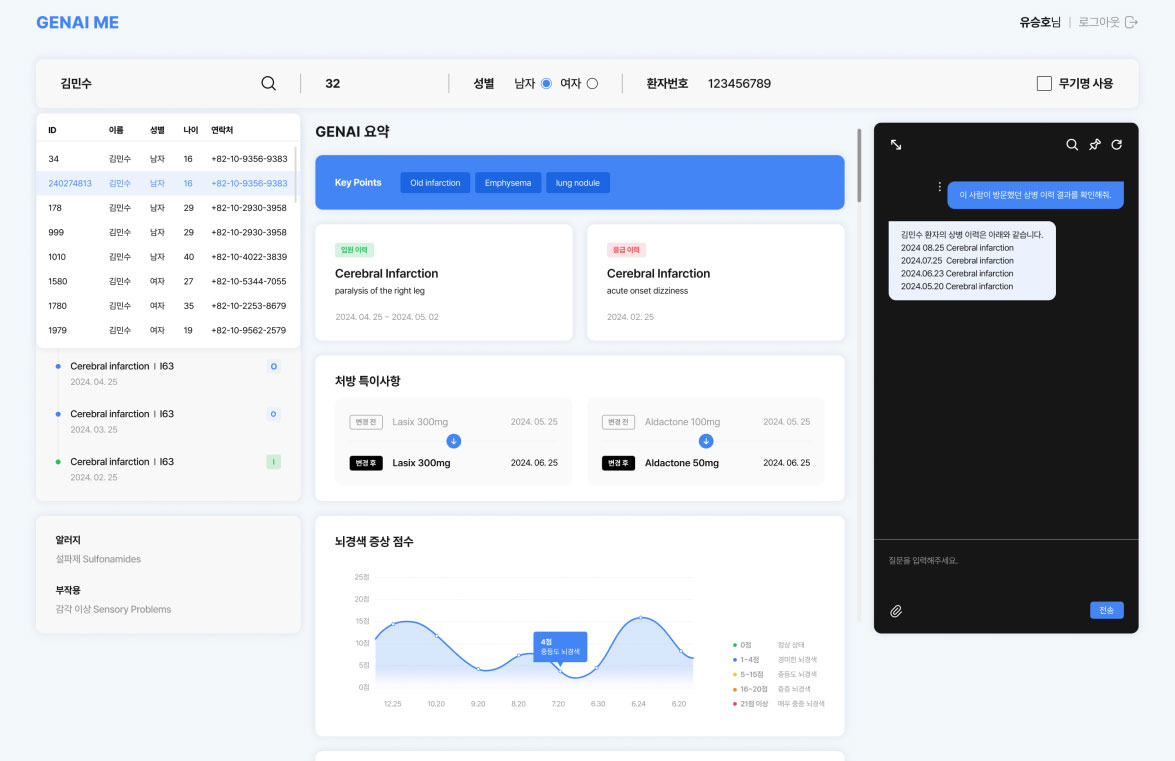1175x761 pixels.
Task: Click the attachment paperclip icon
Action: [x=896, y=611]
